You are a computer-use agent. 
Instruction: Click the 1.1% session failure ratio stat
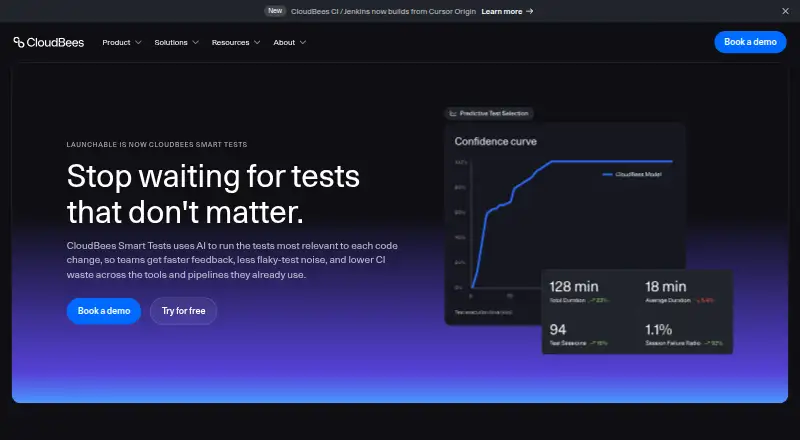(x=684, y=335)
